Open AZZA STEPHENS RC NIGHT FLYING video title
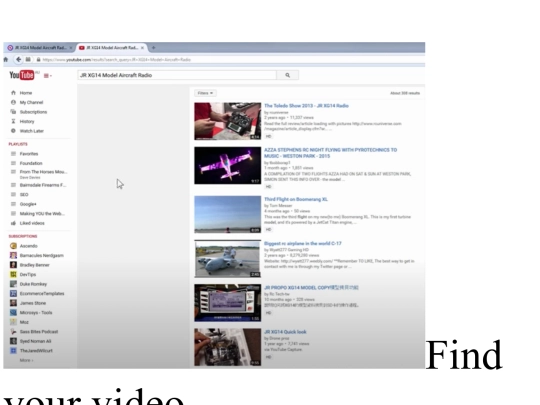The width and height of the screenshot is (540, 405). click(330, 153)
